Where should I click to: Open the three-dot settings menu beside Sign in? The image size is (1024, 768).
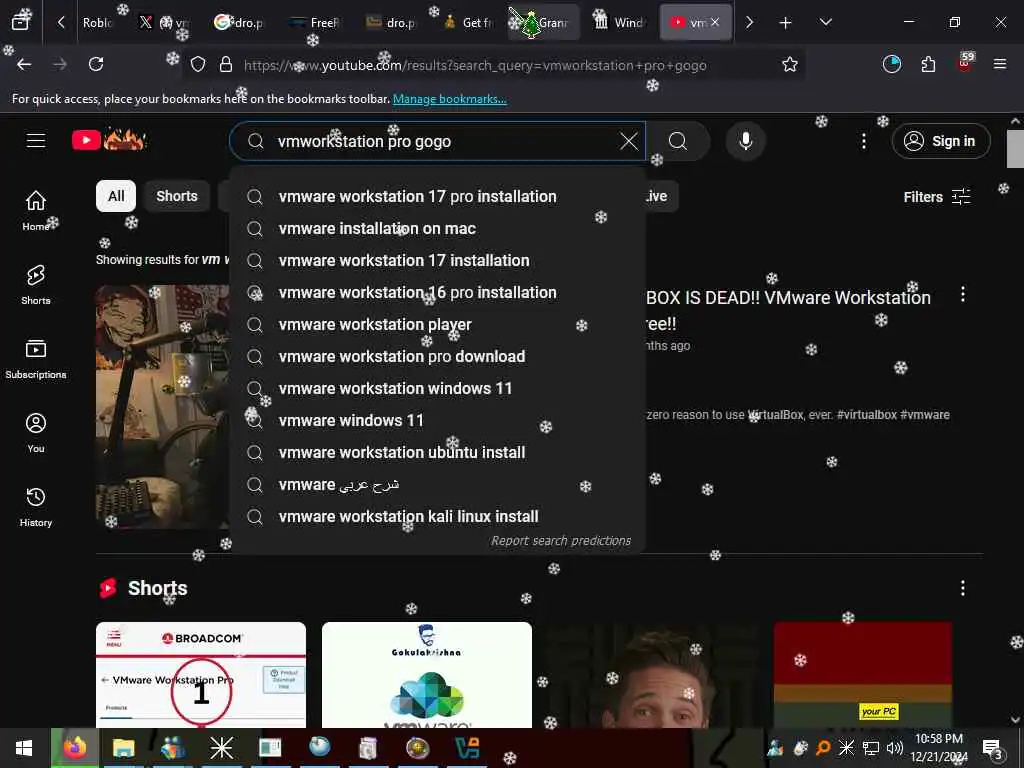863,141
